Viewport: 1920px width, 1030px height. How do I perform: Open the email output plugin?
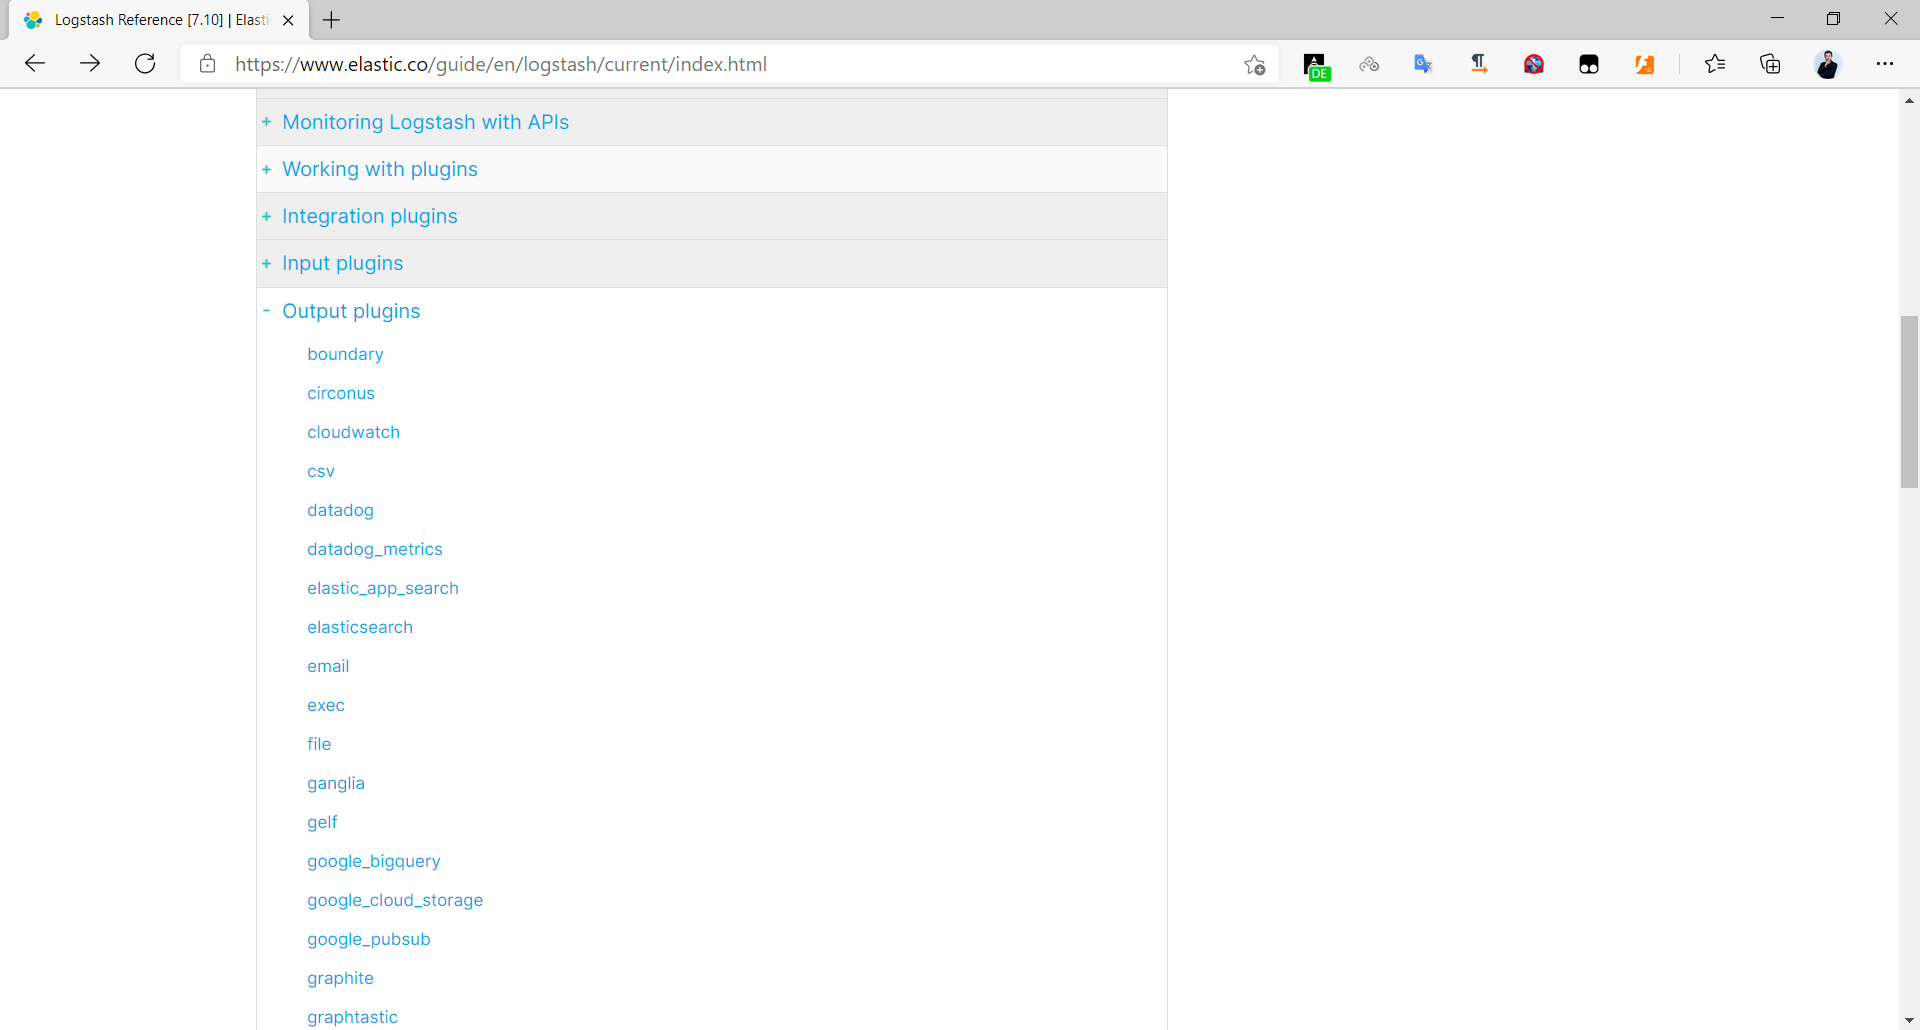[x=328, y=666]
